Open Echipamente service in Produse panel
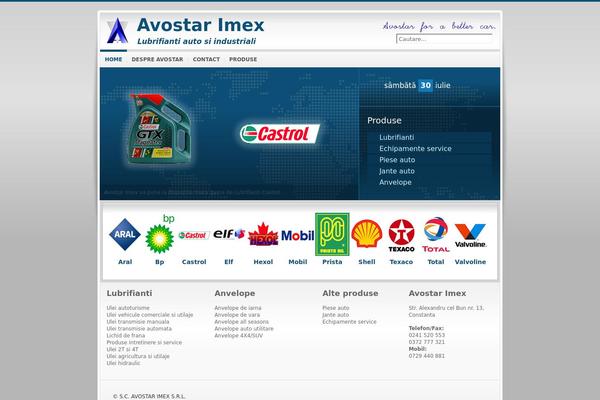Screen dimensions: 600x400 pos(416,149)
